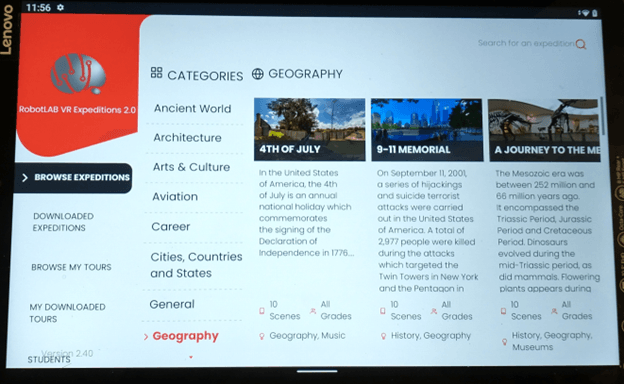624x384 pixels.
Task: Select the Architecture category
Action: click(x=187, y=138)
